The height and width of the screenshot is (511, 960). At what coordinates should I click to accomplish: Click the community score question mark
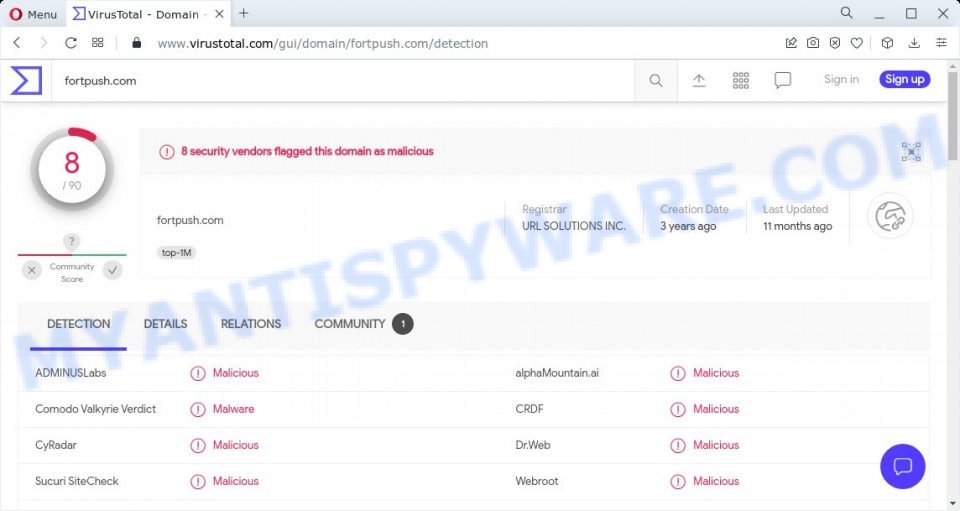pyautogui.click(x=72, y=241)
